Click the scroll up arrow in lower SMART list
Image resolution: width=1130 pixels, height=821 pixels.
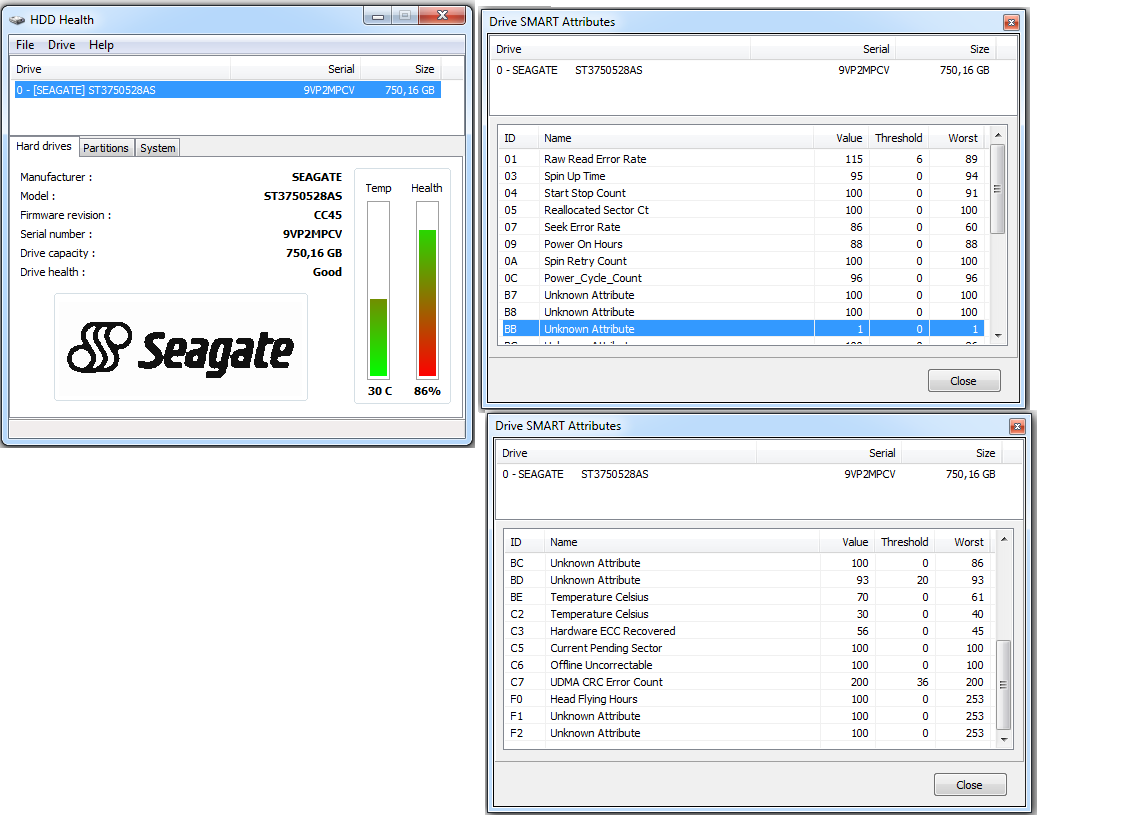(x=1004, y=539)
